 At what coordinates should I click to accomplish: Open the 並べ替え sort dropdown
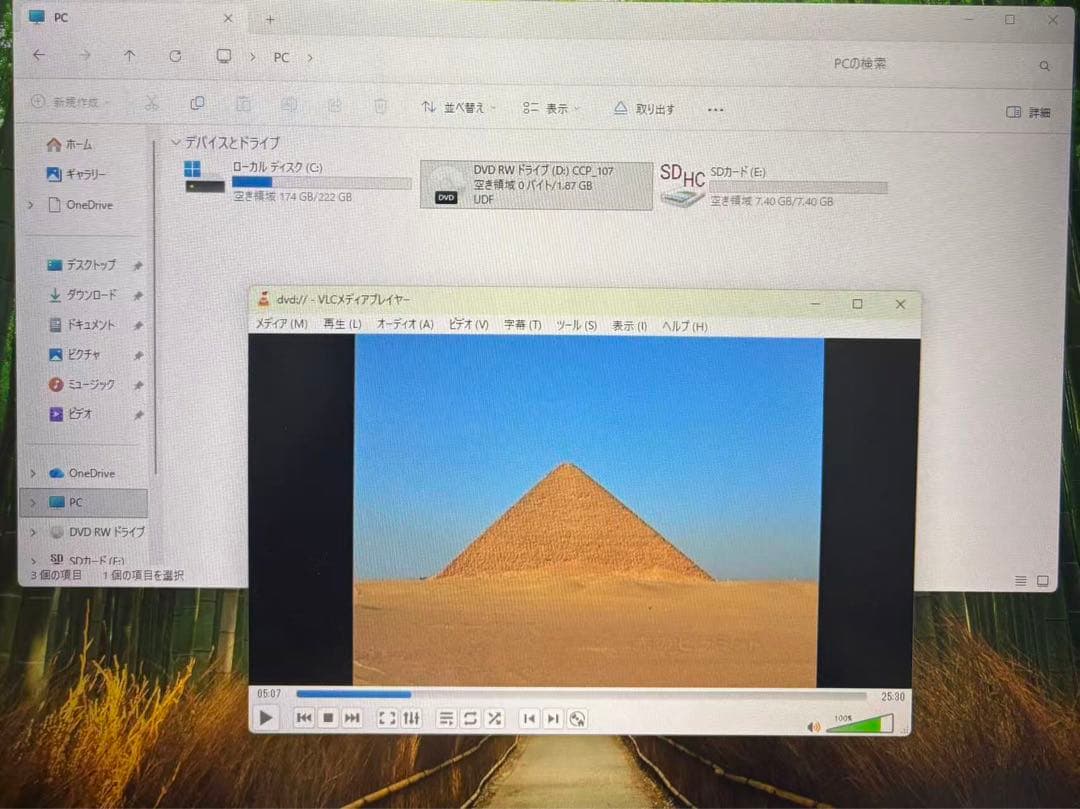[x=457, y=107]
